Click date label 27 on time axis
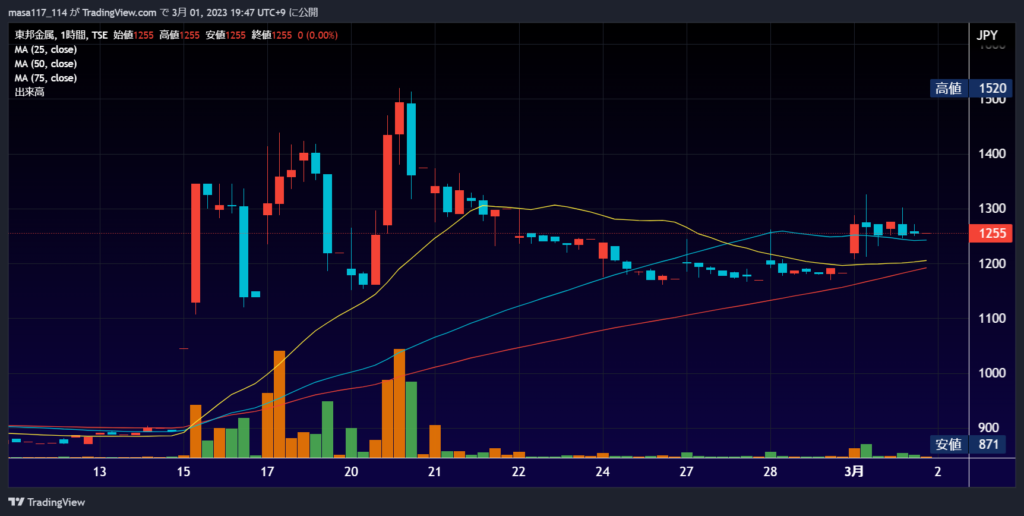This screenshot has width=1024, height=516. (686, 472)
